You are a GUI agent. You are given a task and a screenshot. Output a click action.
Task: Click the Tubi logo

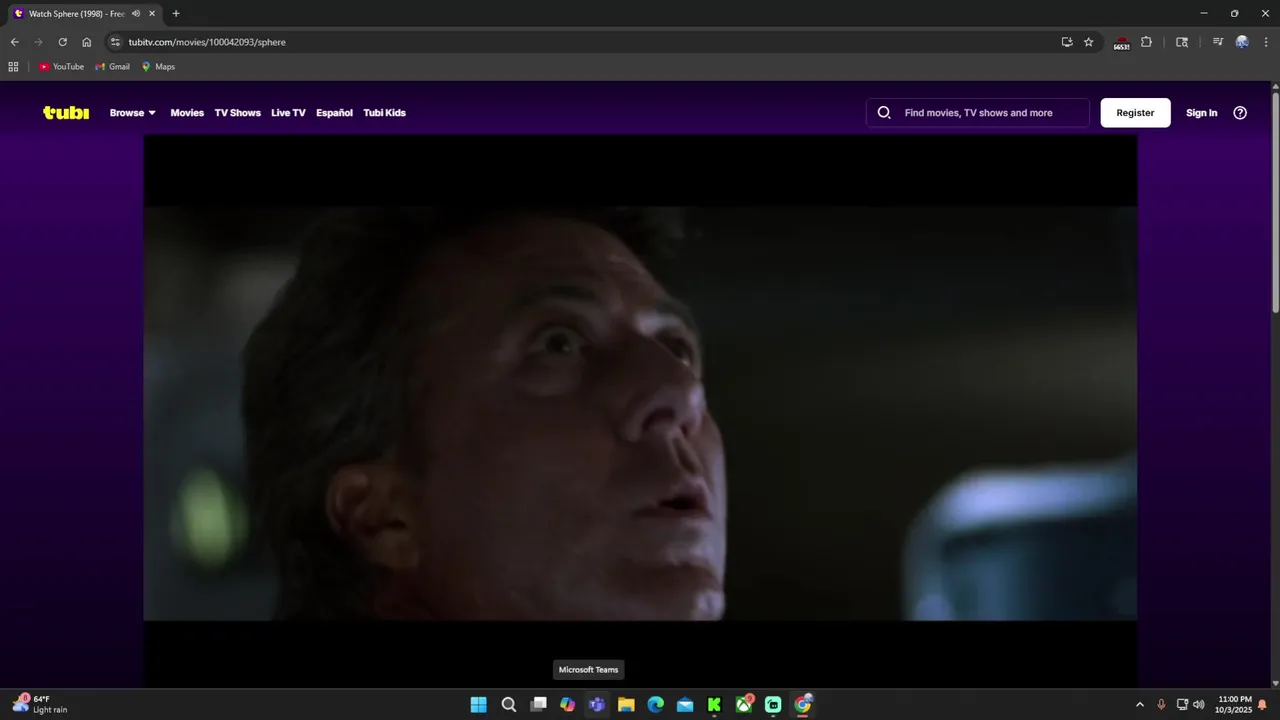66,113
